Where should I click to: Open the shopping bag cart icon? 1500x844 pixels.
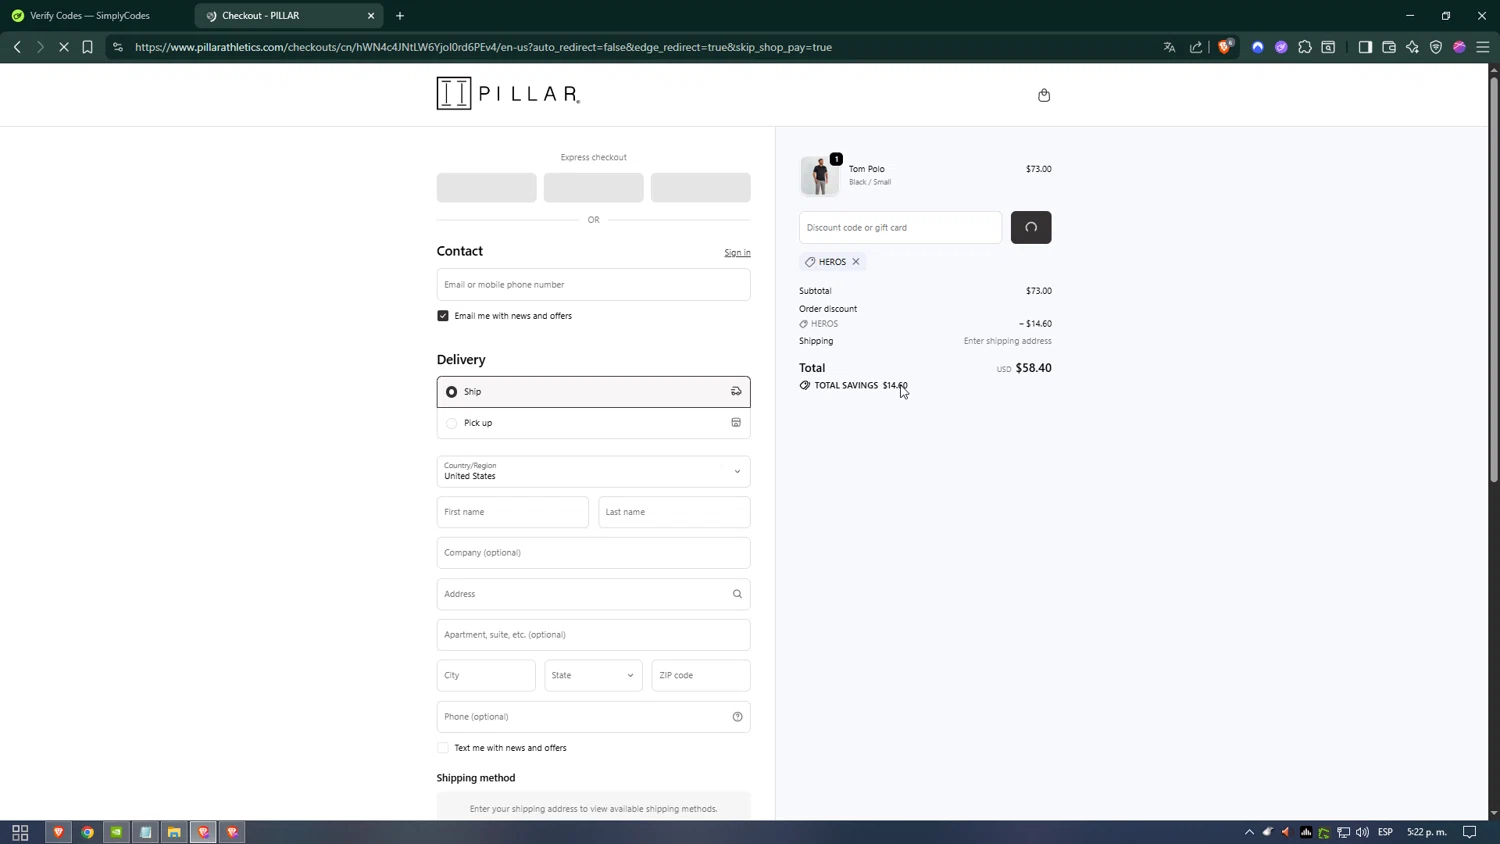(1044, 95)
